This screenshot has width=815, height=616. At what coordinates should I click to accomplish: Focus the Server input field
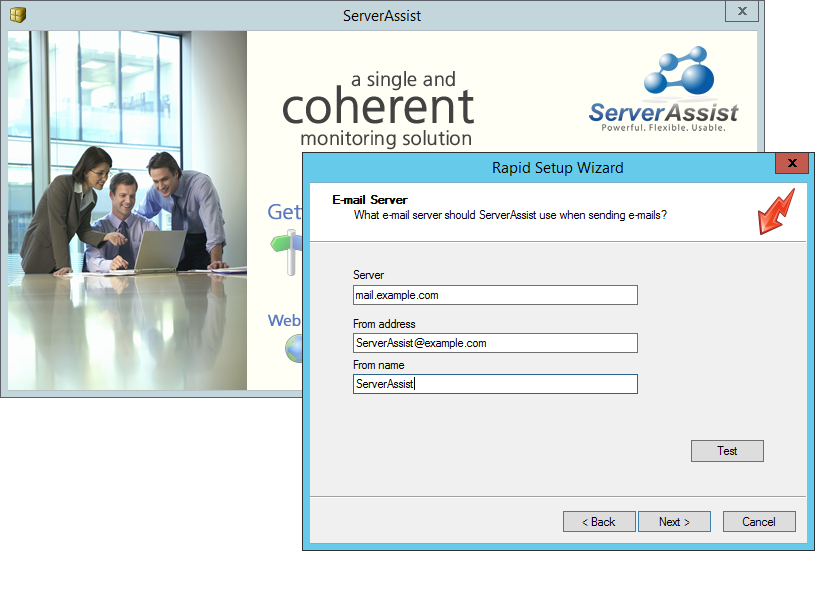495,295
